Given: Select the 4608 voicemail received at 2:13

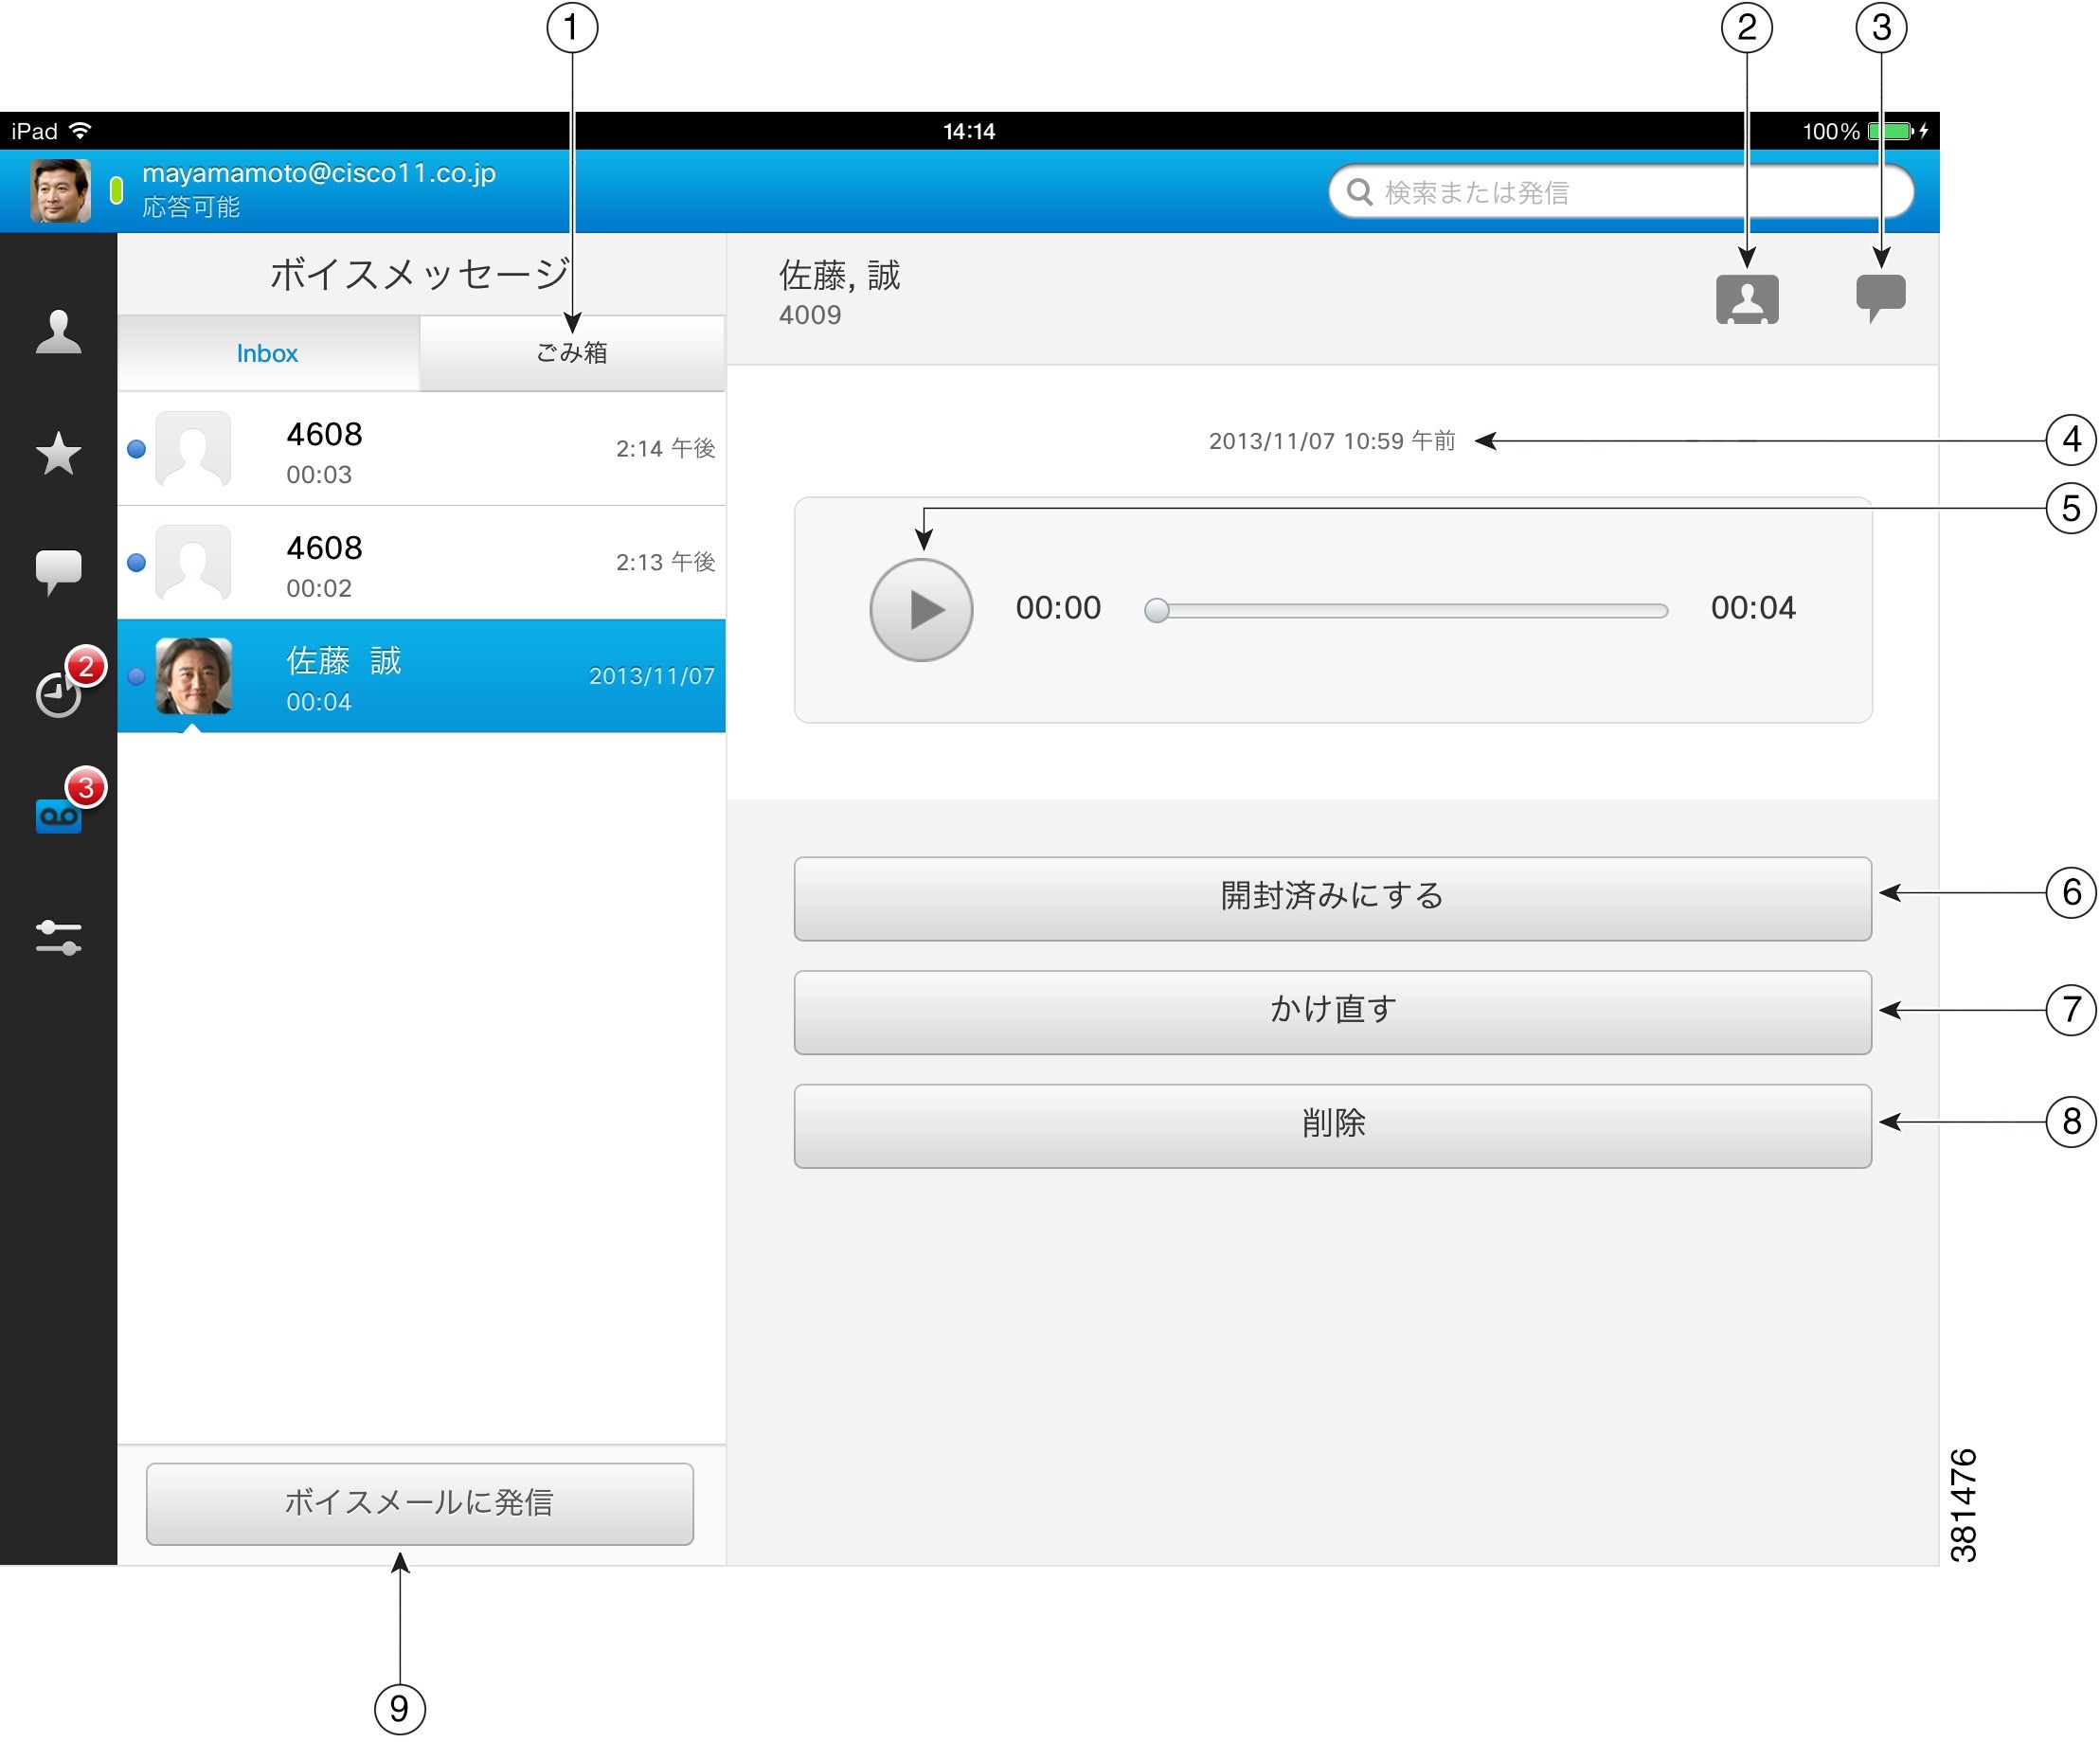Looking at the screenshot, I should pos(420,563).
